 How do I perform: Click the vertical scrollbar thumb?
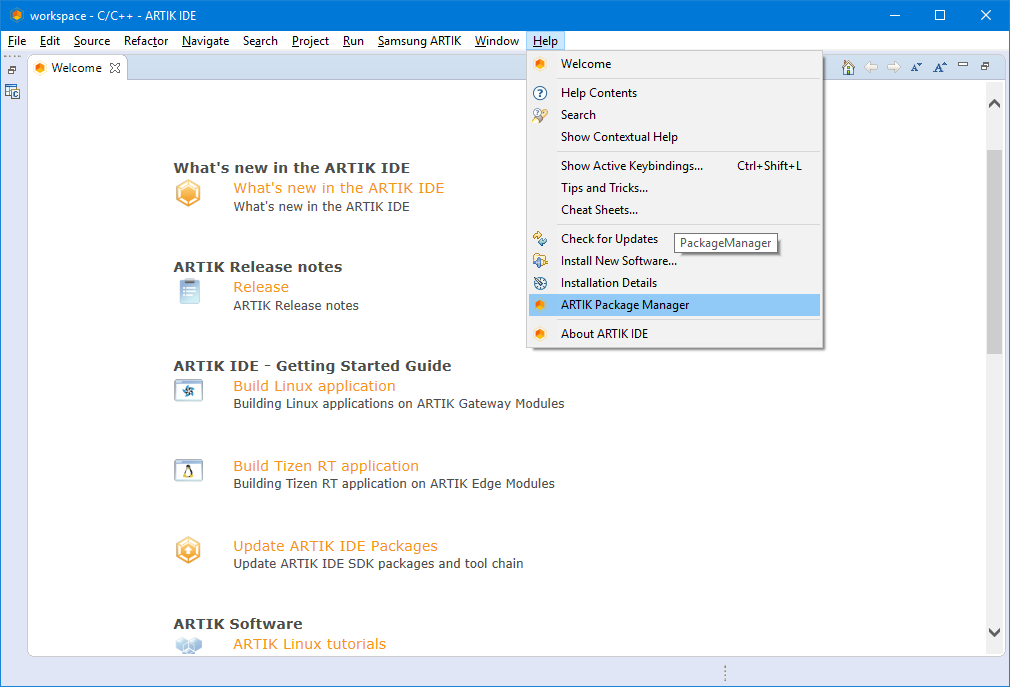pyautogui.click(x=994, y=251)
